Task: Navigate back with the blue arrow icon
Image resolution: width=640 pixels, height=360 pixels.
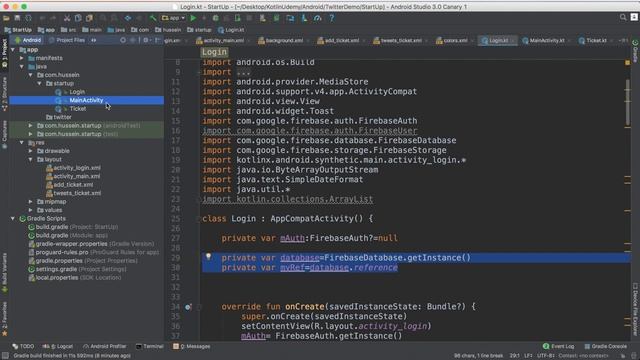Action: [128, 18]
